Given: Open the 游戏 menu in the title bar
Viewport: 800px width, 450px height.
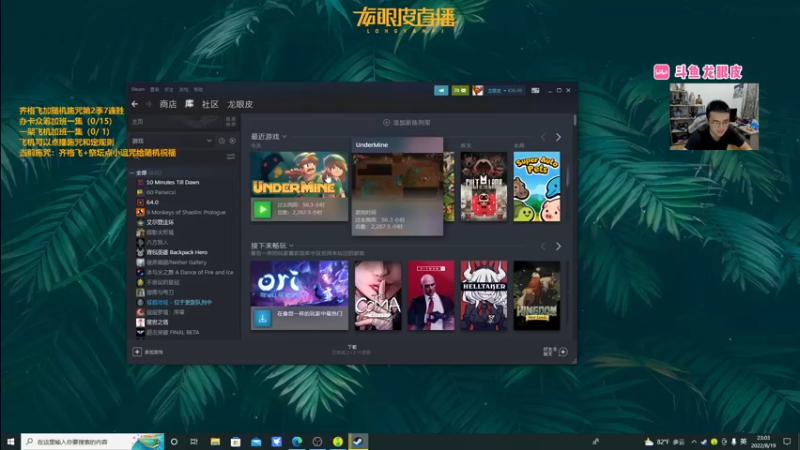Looking at the screenshot, I should (184, 89).
